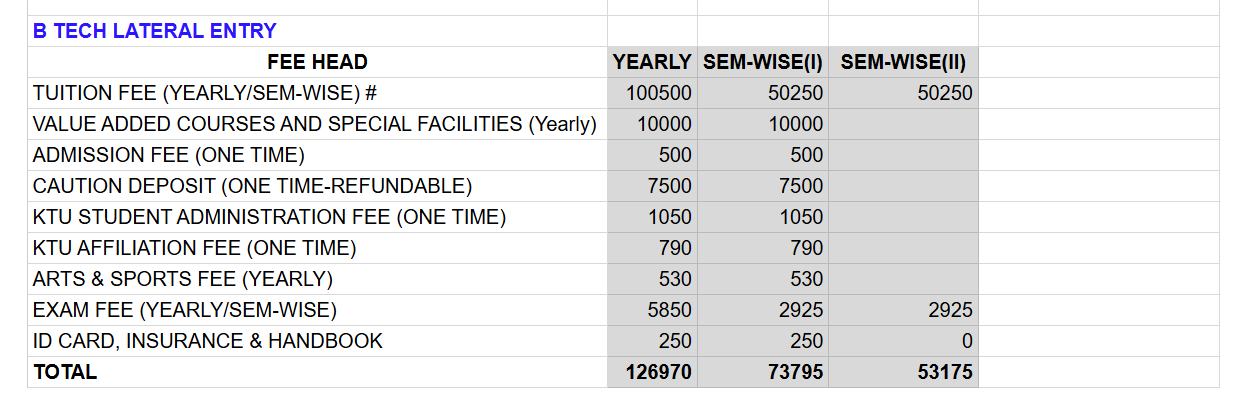Select the SEM-WISE(I) total 73795
This screenshot has height=412, width=1245.
[x=763, y=372]
